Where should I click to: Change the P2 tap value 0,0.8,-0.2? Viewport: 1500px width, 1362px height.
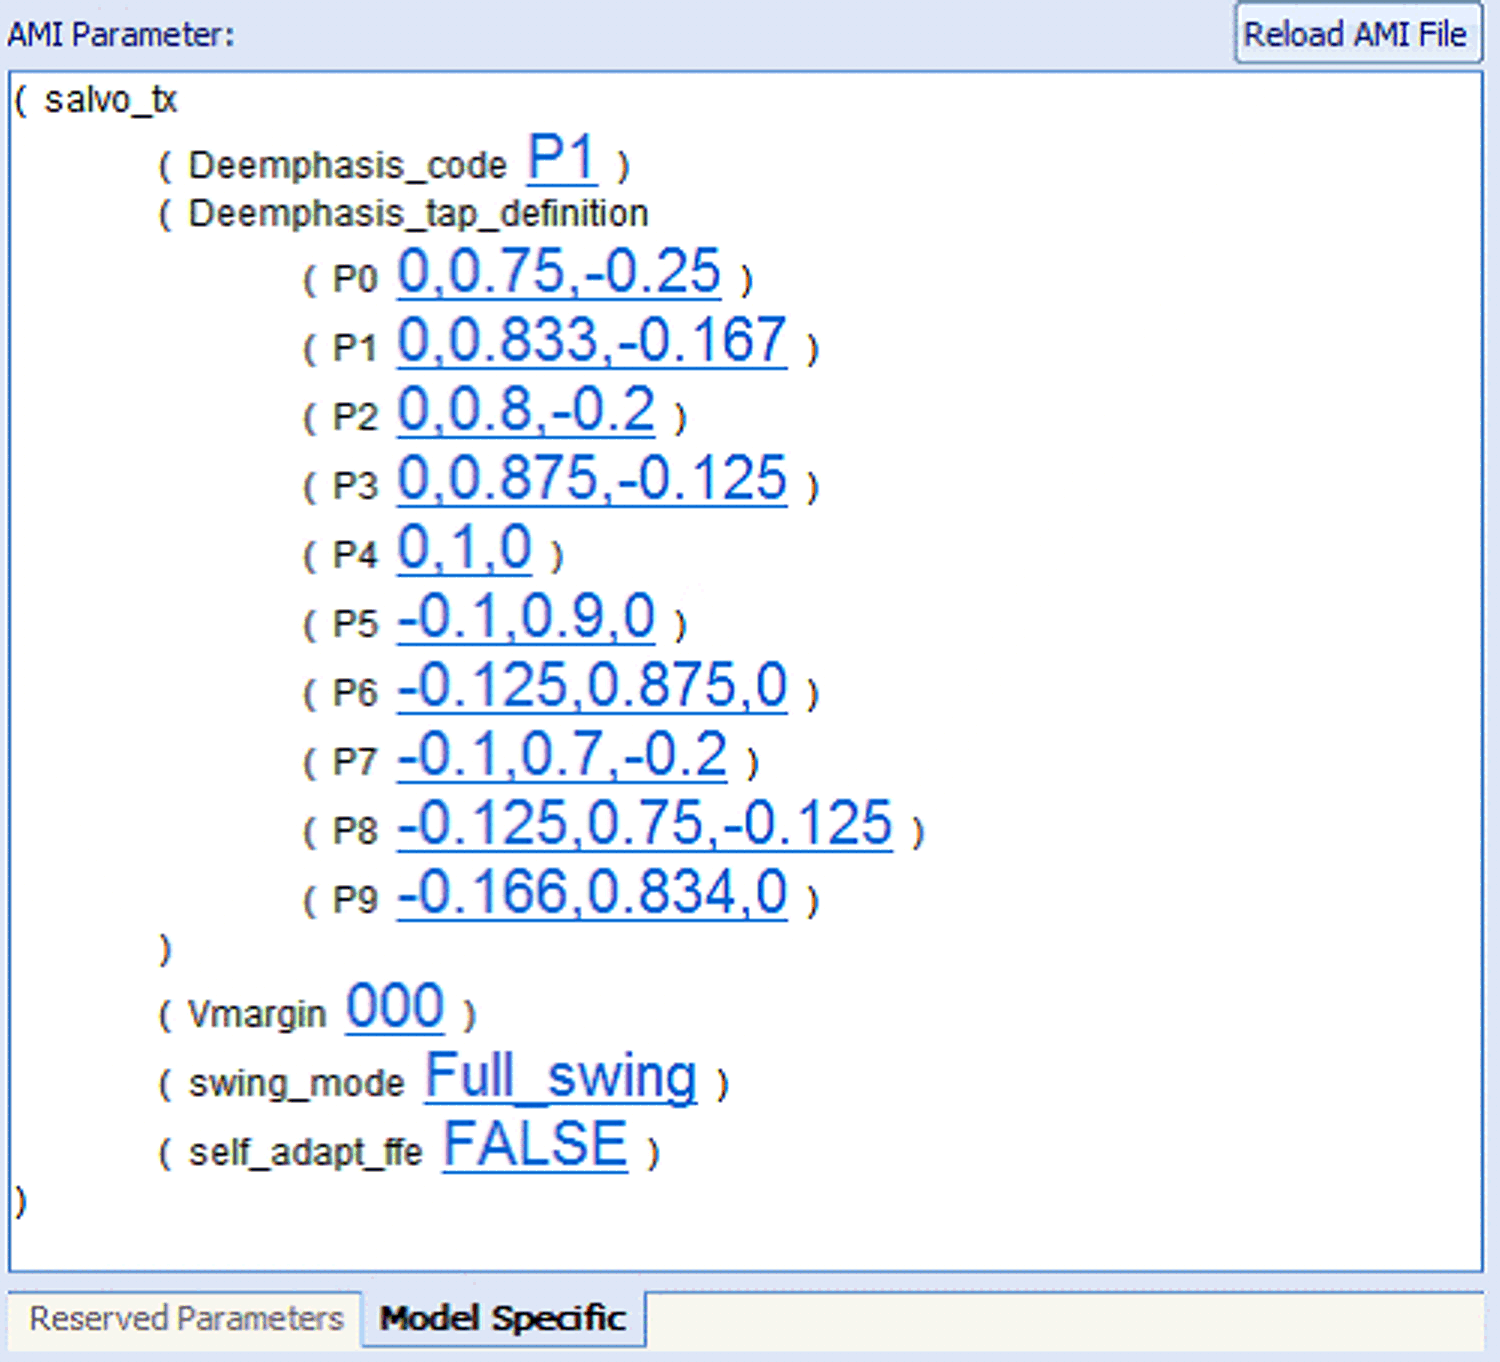(x=526, y=409)
